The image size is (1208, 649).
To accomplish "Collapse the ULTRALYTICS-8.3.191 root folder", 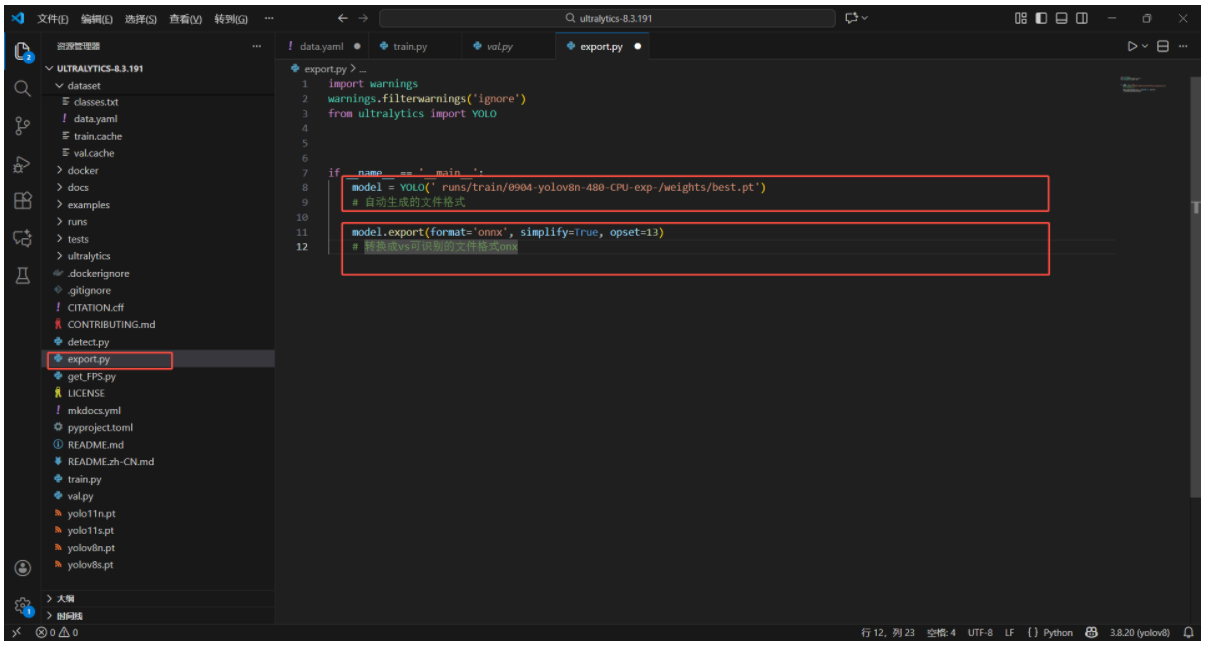I will [160, 68].
